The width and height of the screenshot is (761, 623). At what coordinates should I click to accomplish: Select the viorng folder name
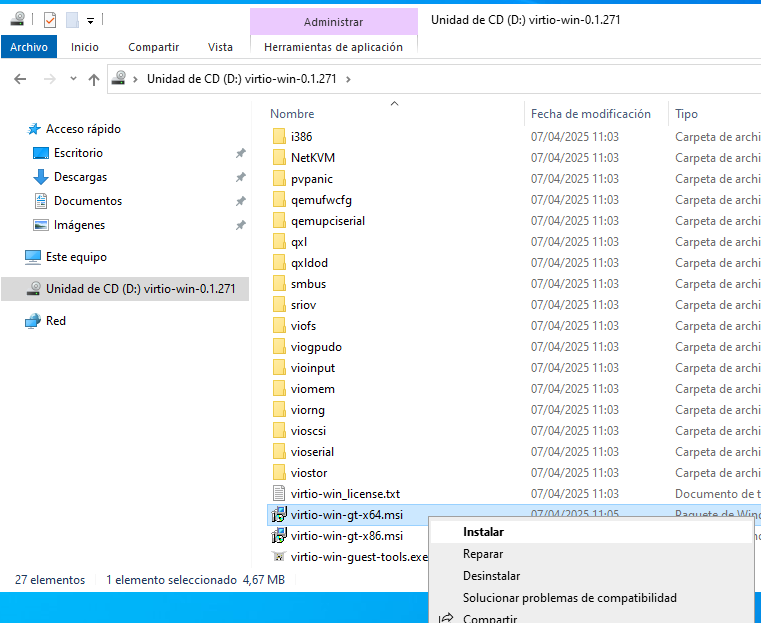[x=308, y=410]
